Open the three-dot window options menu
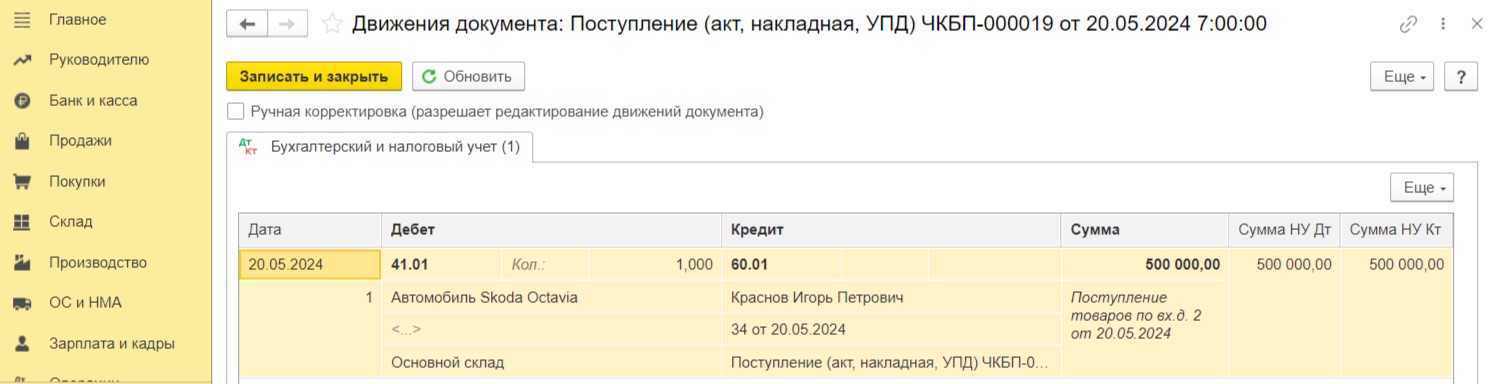Screen dimensions: 1488x384 click(1443, 23)
